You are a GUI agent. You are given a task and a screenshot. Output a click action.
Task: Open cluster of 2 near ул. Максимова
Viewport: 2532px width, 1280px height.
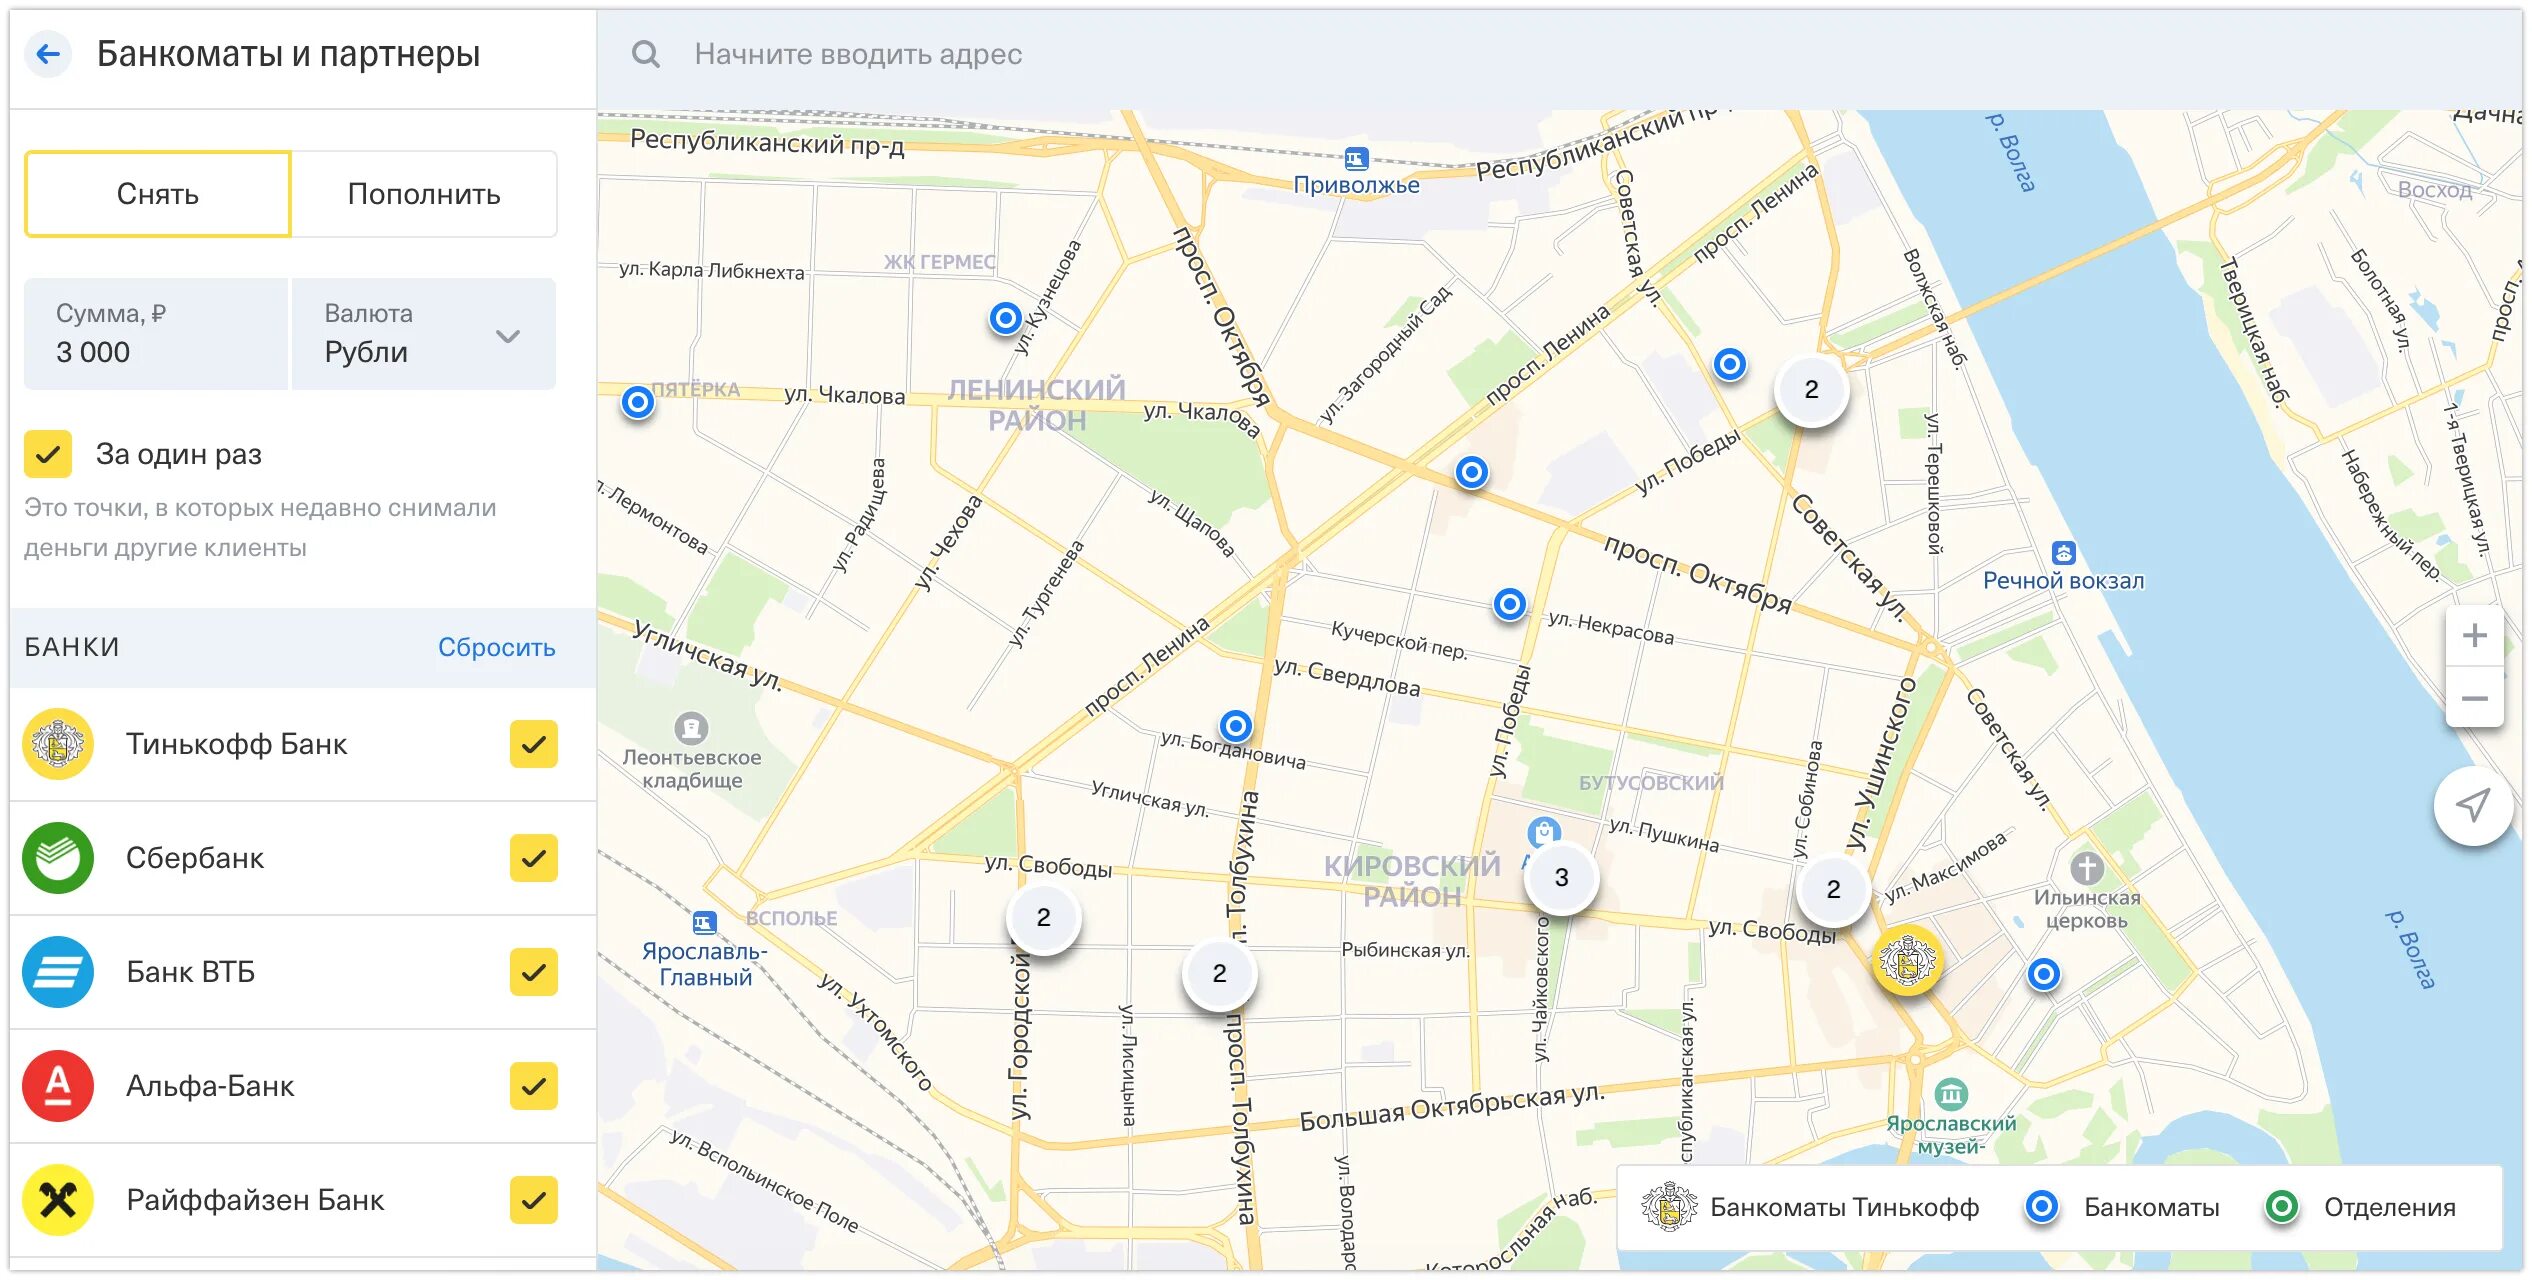pos(1833,889)
